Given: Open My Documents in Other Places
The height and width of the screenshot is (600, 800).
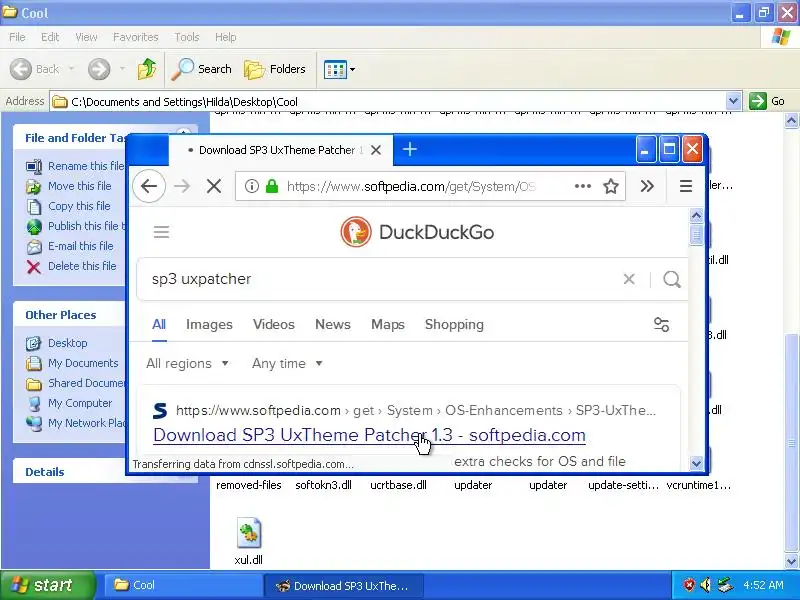Looking at the screenshot, I should tap(72, 363).
